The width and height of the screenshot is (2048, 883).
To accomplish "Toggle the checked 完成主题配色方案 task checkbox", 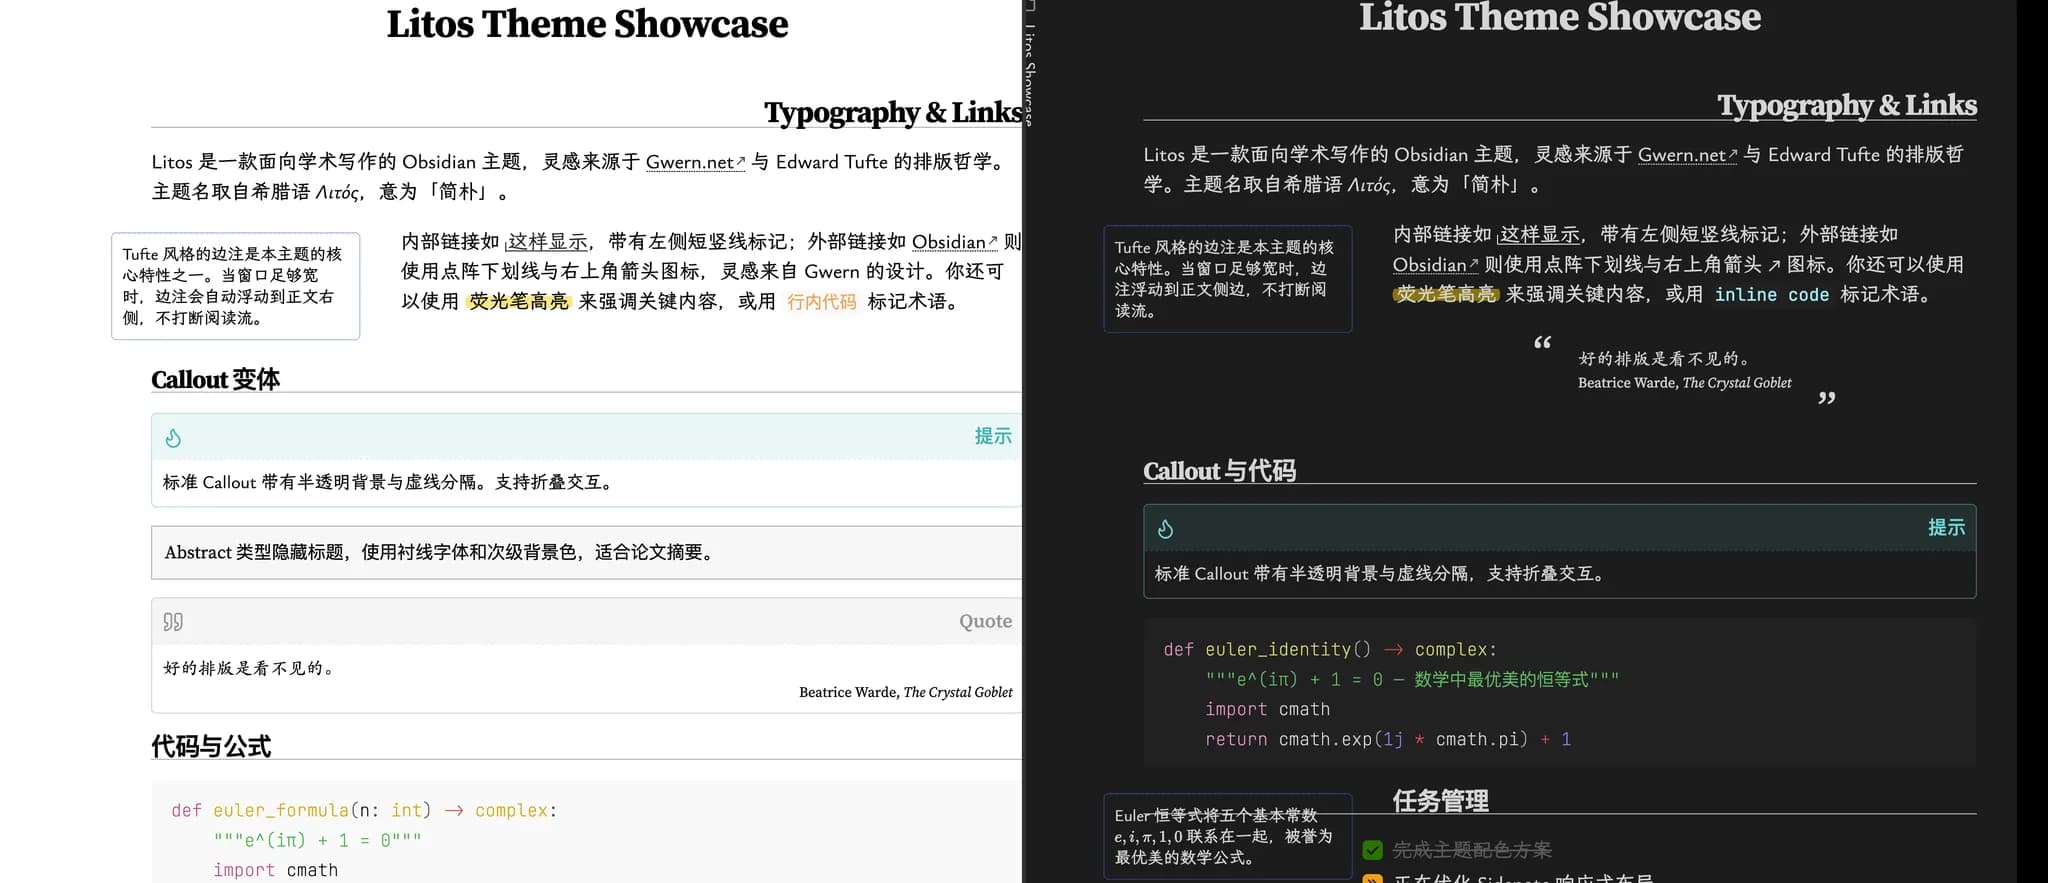I will (x=1373, y=850).
